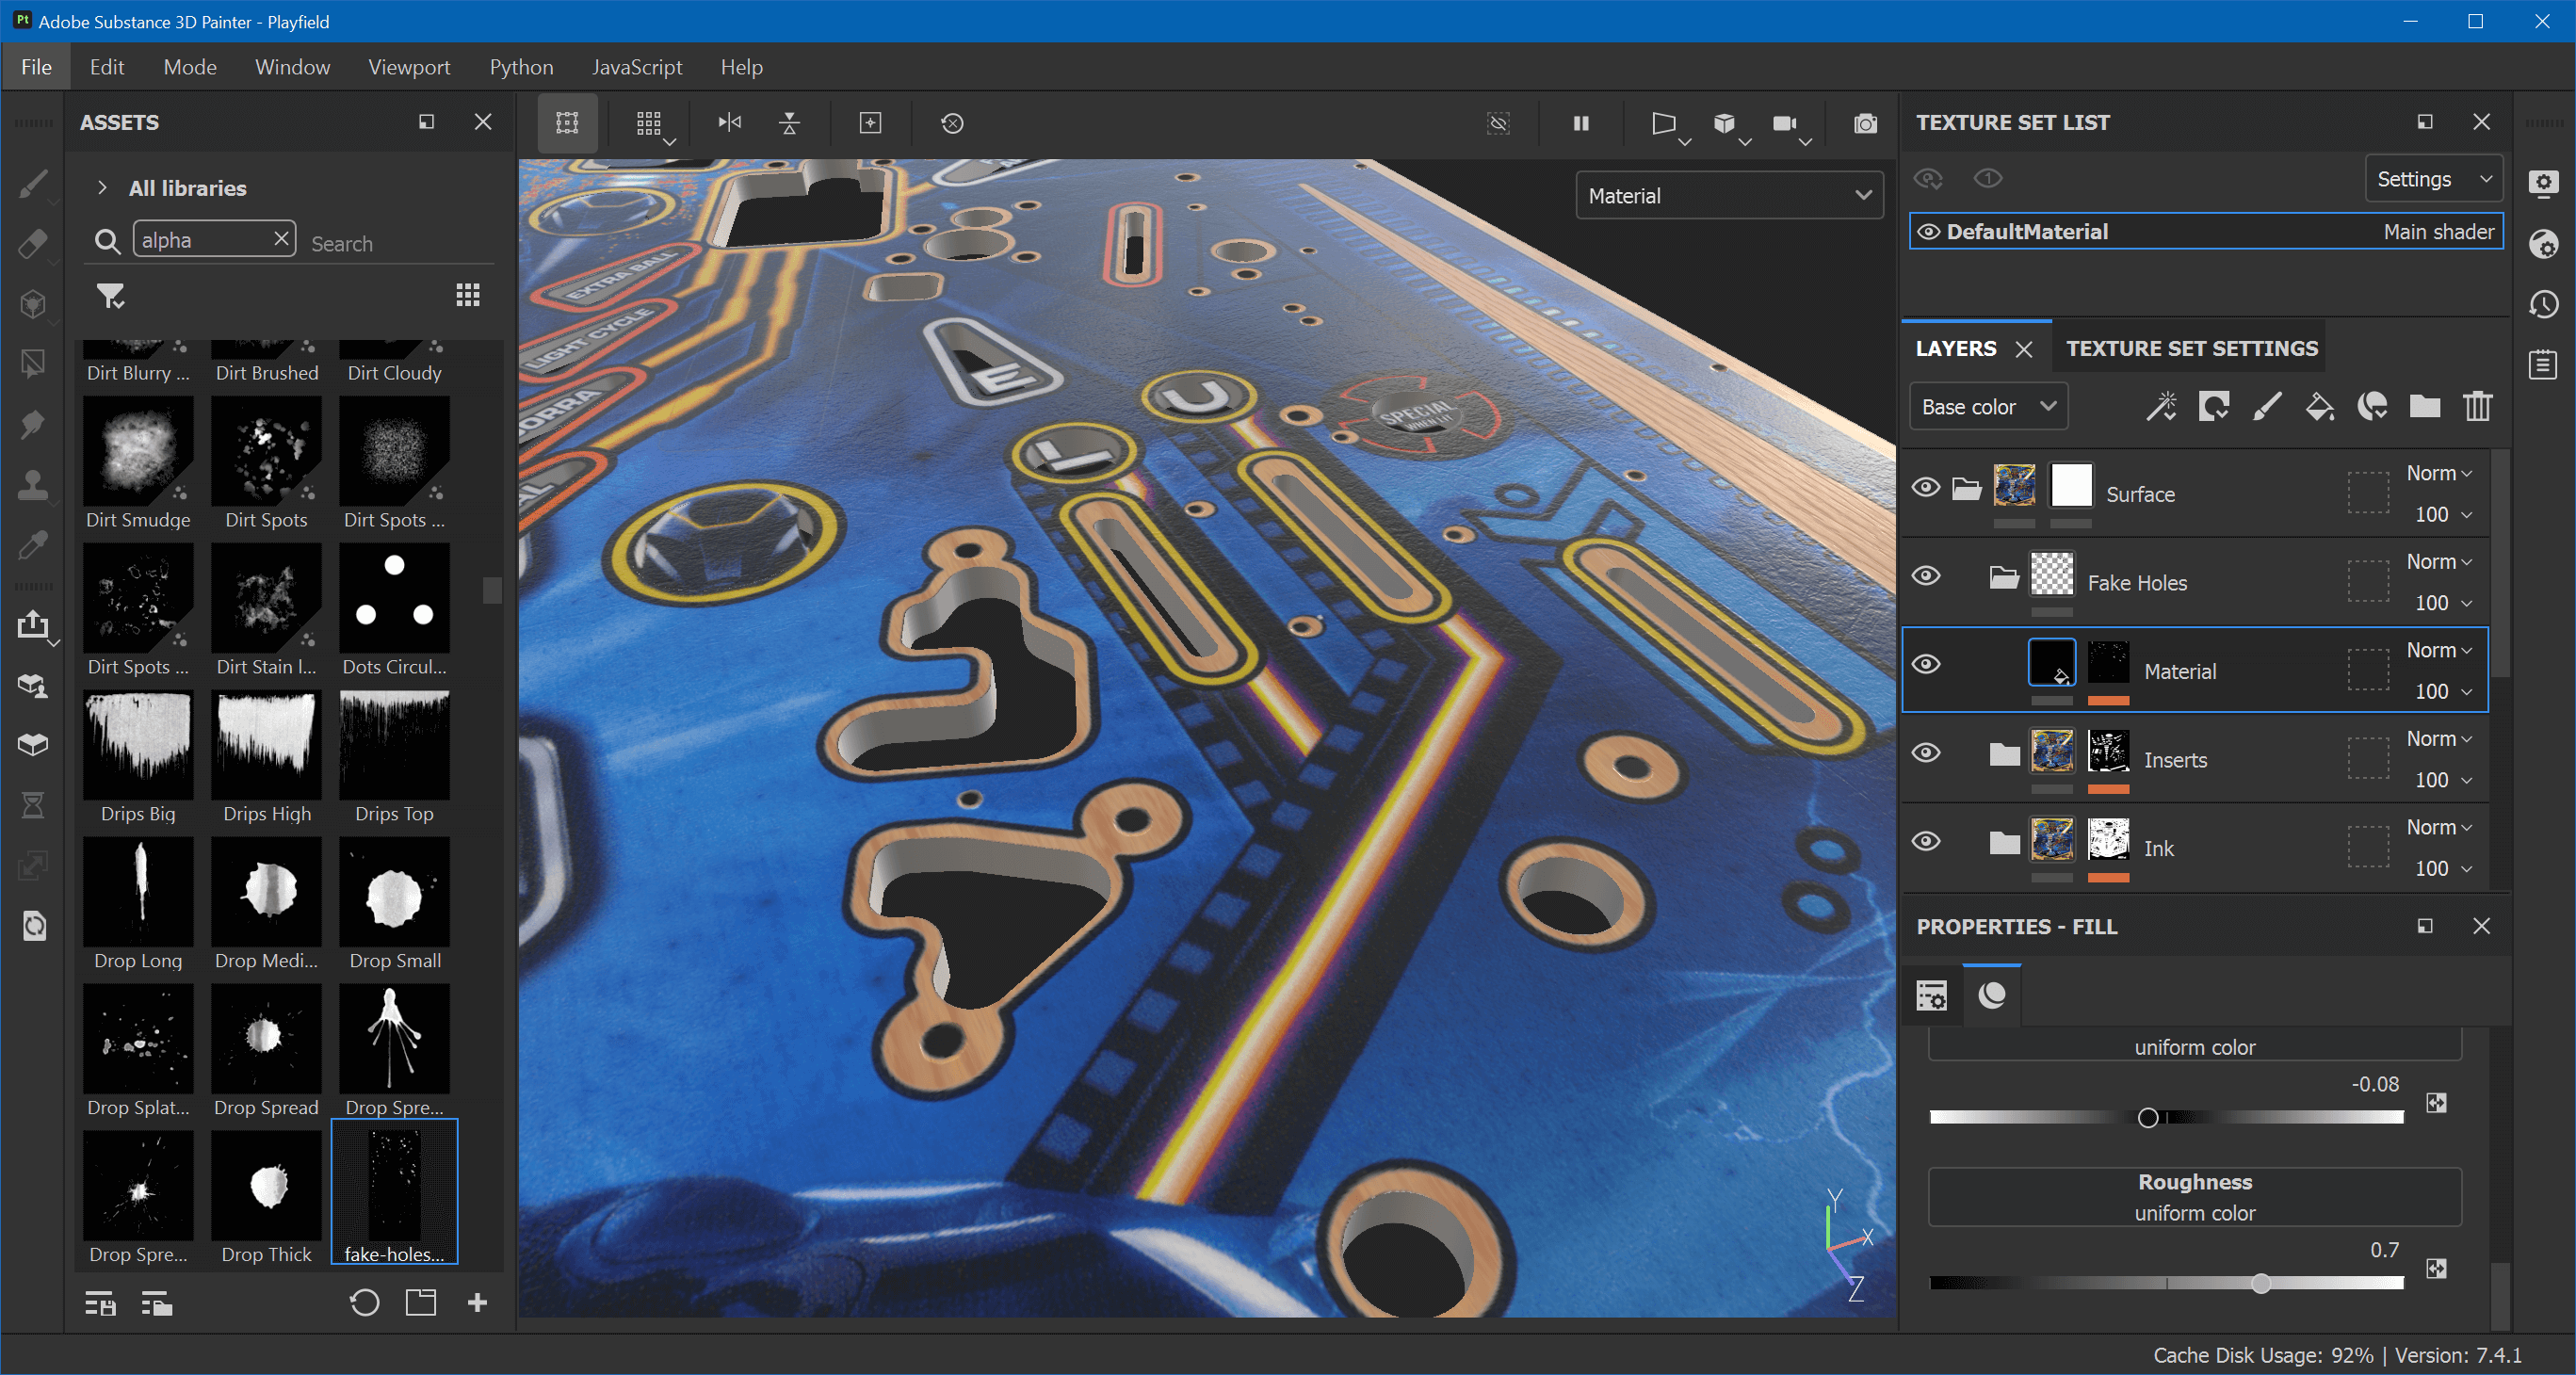This screenshot has height=1375, width=2576.
Task: Open the asset filter funnel icon
Action: click(x=110, y=295)
